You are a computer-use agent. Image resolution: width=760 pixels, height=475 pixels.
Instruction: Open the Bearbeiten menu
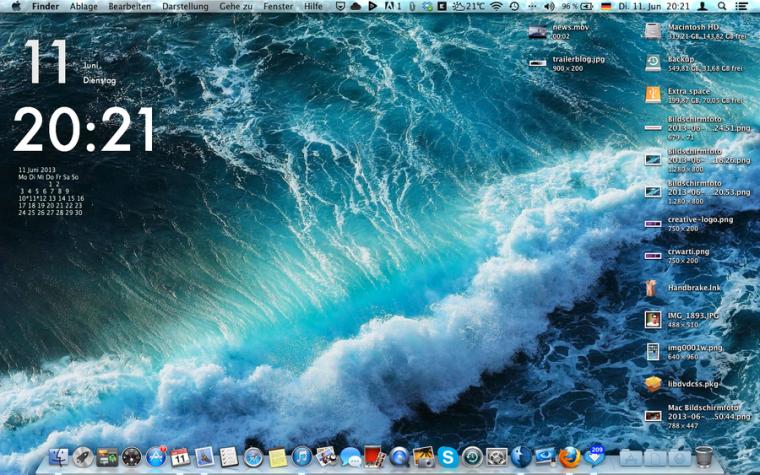(x=129, y=6)
